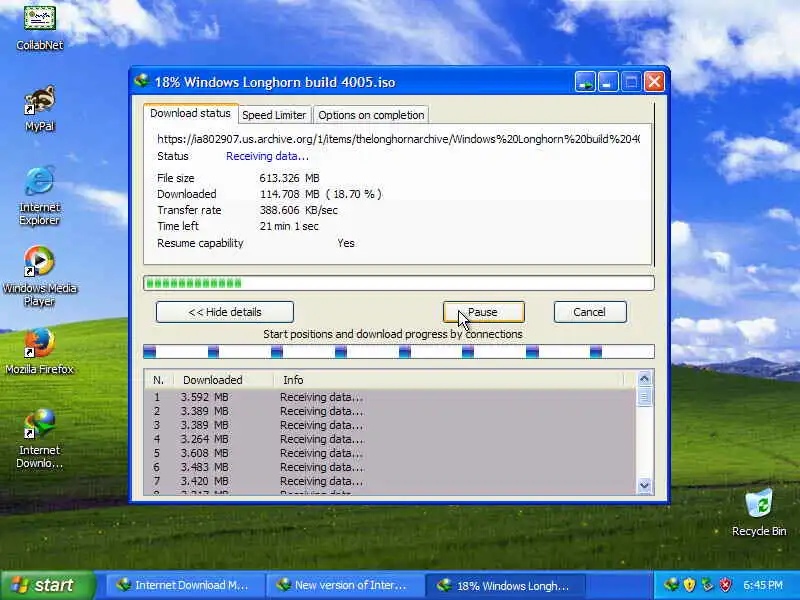Select the Windows Media Player shortcut
This screenshot has height=600, width=800.
tap(39, 277)
